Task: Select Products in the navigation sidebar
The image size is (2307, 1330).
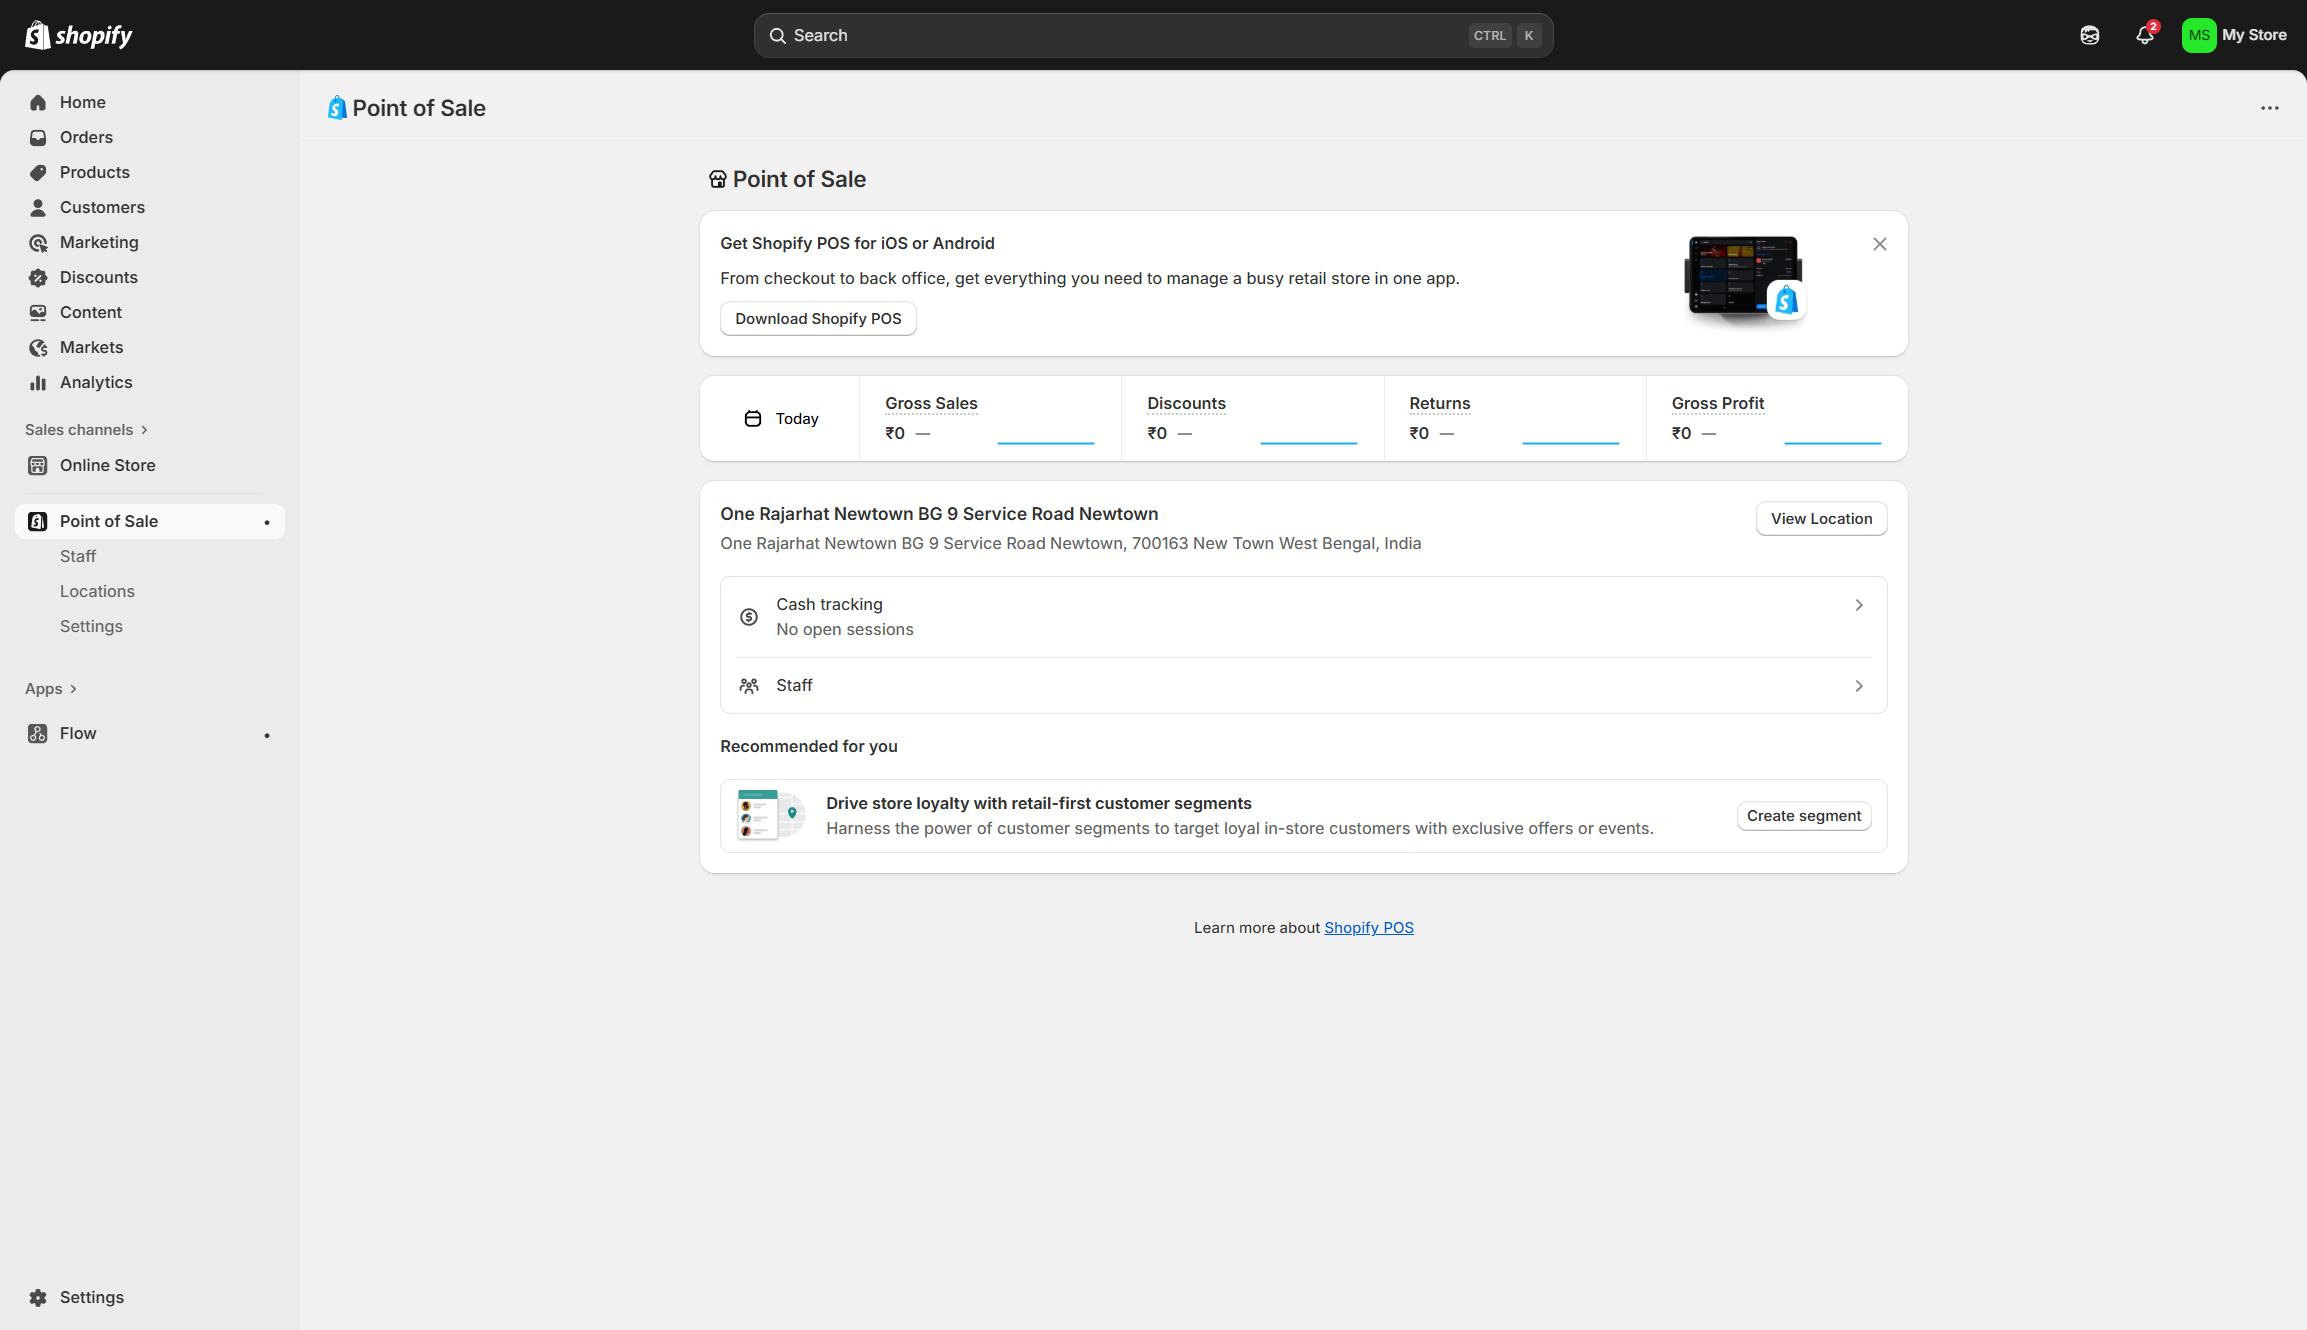Action: tap(94, 172)
